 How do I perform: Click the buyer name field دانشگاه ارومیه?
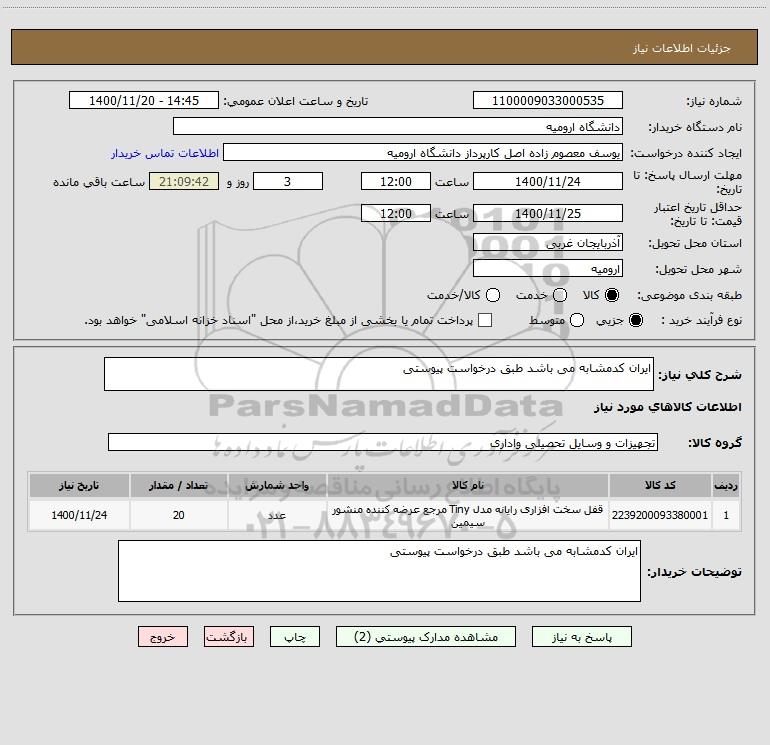(398, 126)
